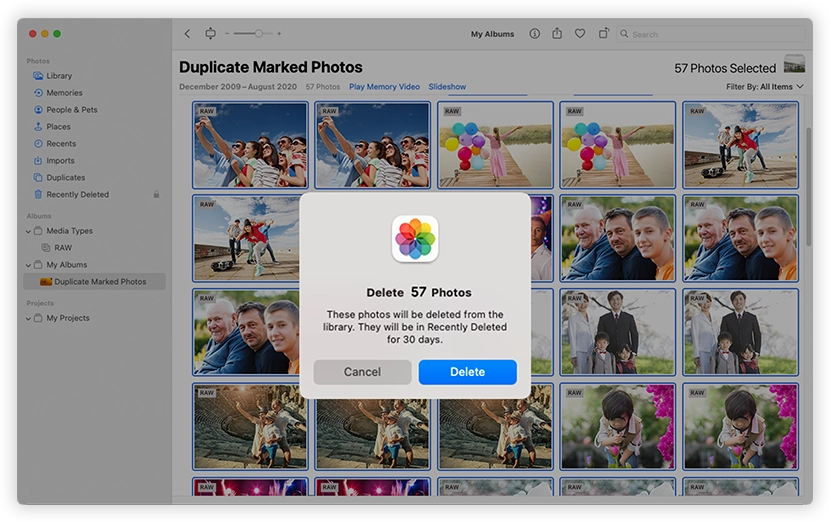Click the My Projects folder icon
831x522 pixels.
pos(38,318)
